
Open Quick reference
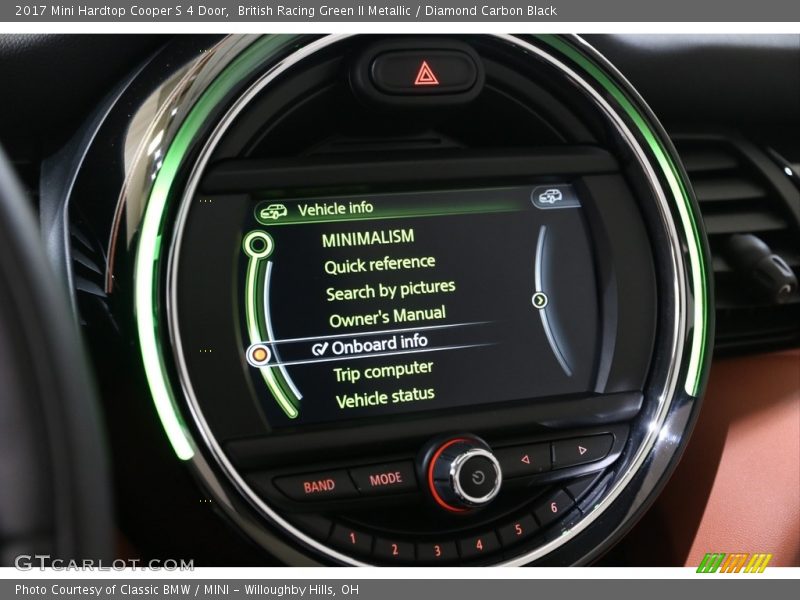(x=380, y=265)
